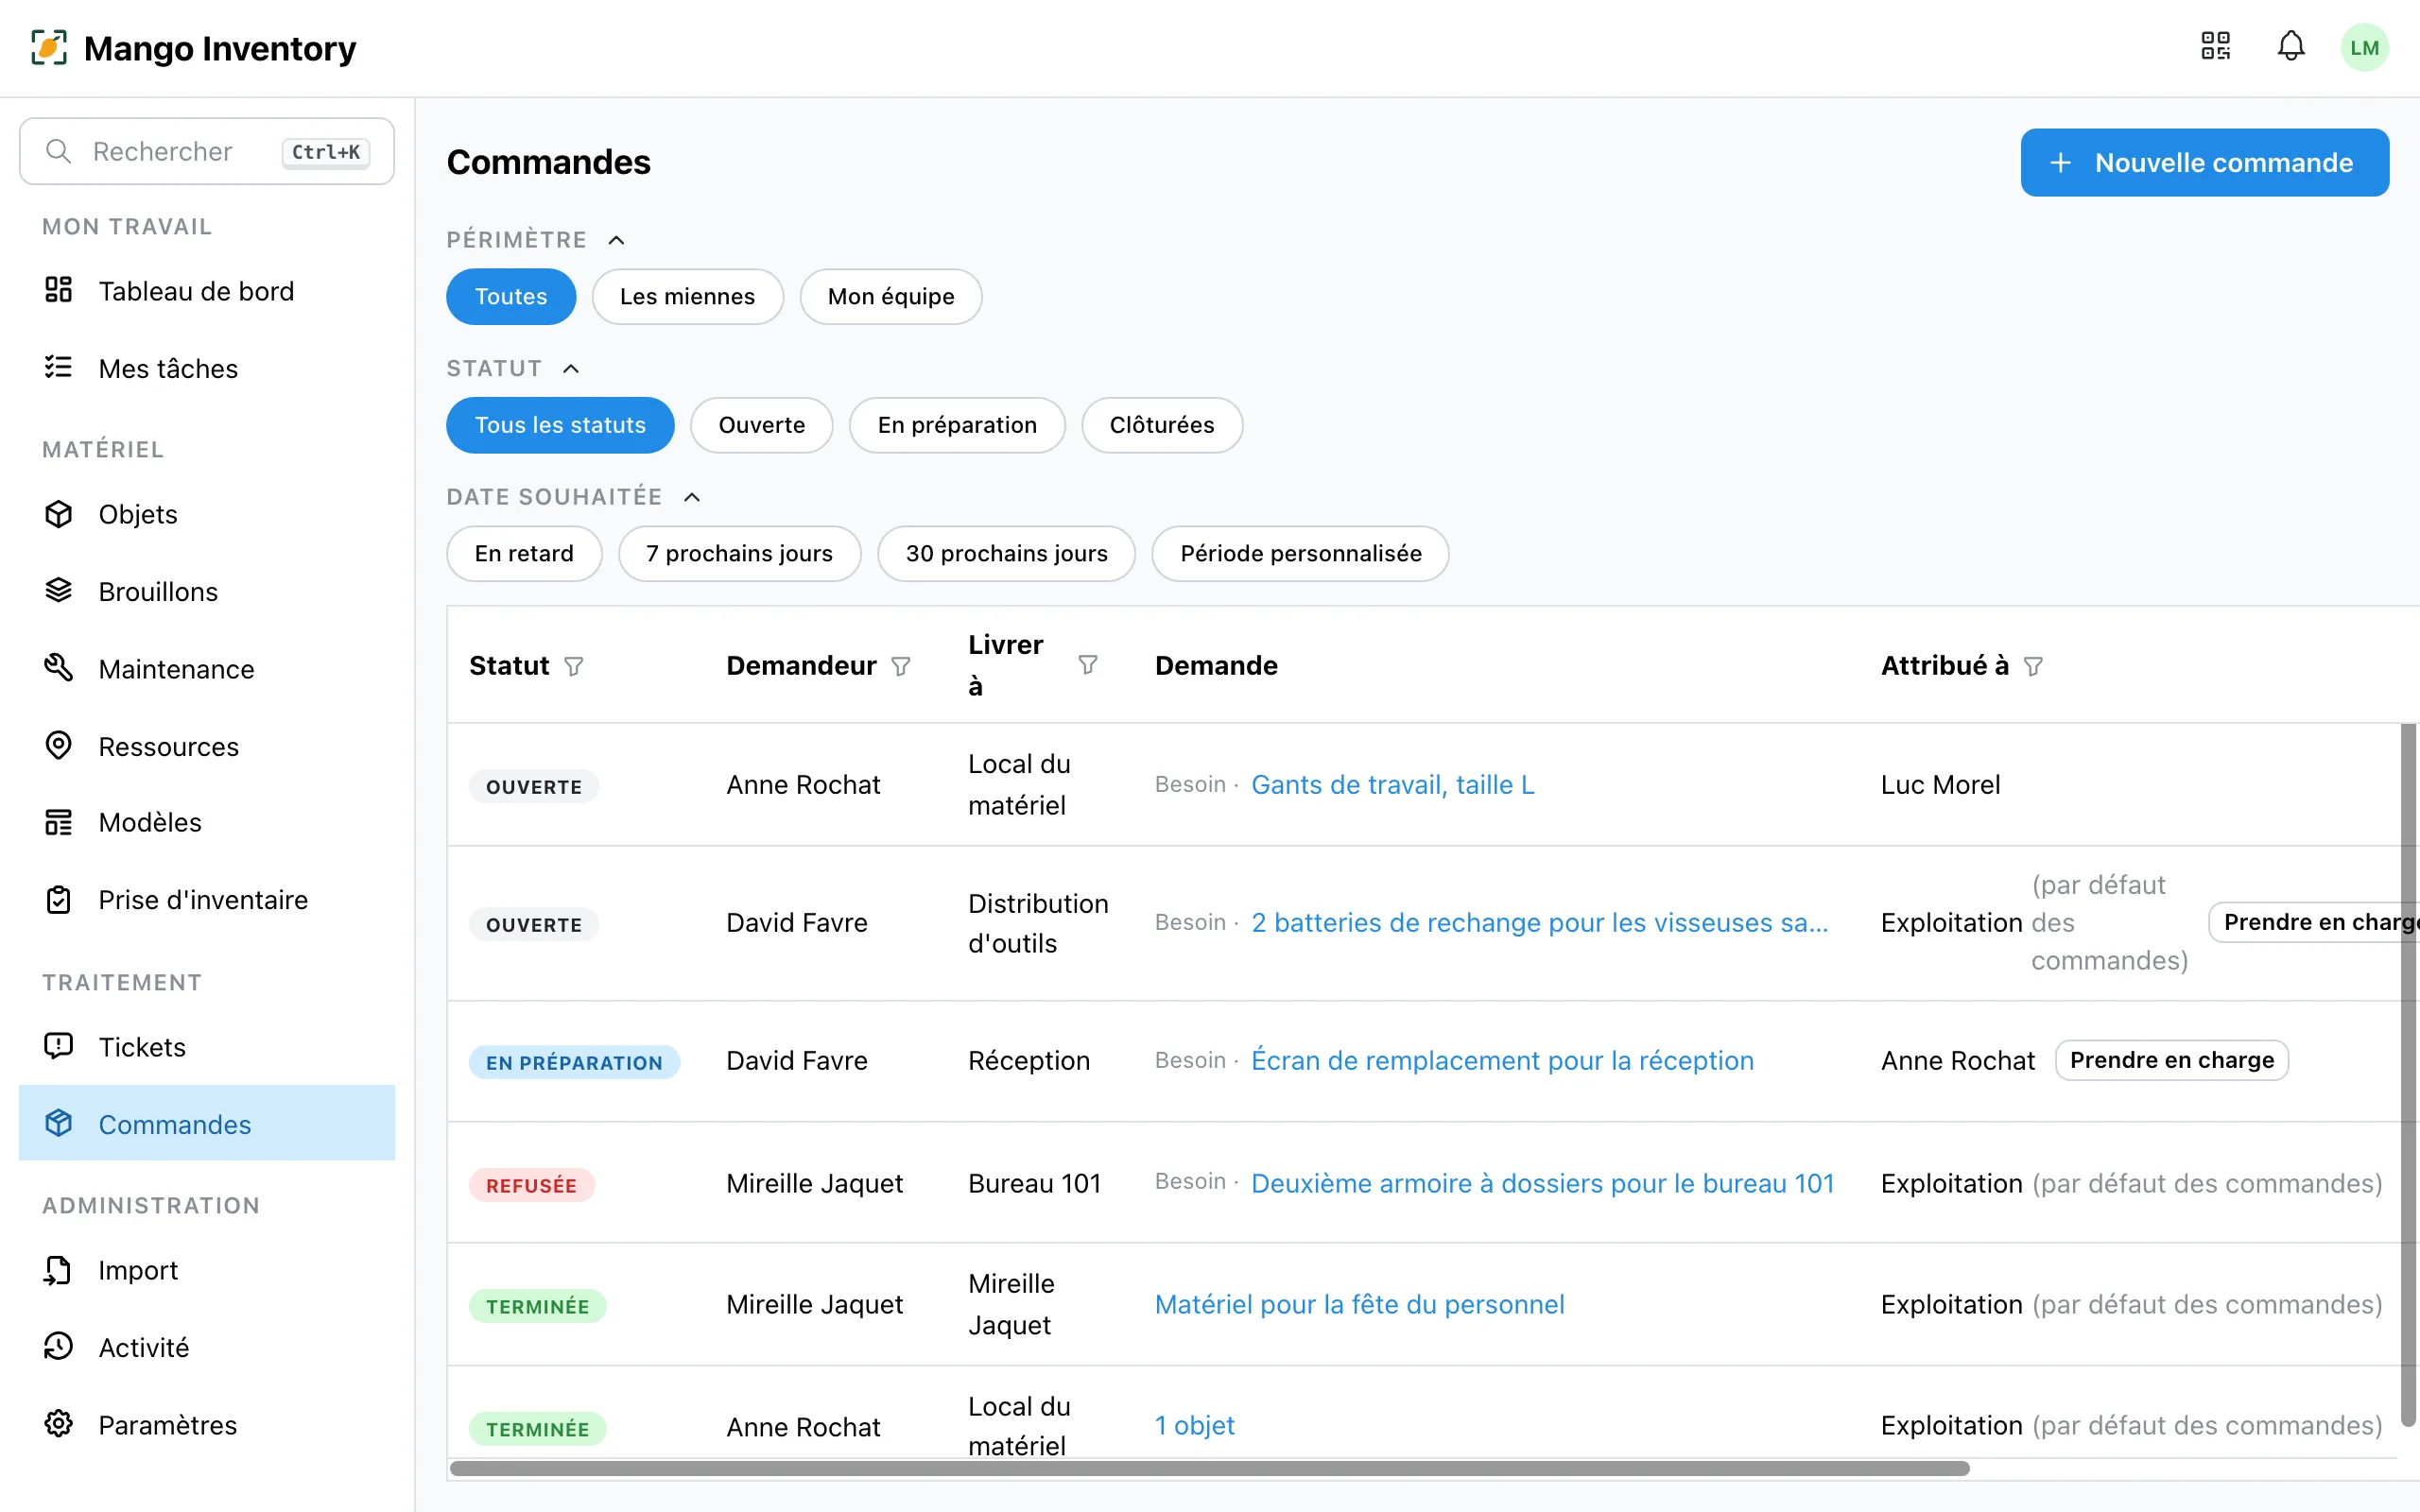
Task: Prendre en charge Anne Rochat's order
Action: pos(2172,1060)
